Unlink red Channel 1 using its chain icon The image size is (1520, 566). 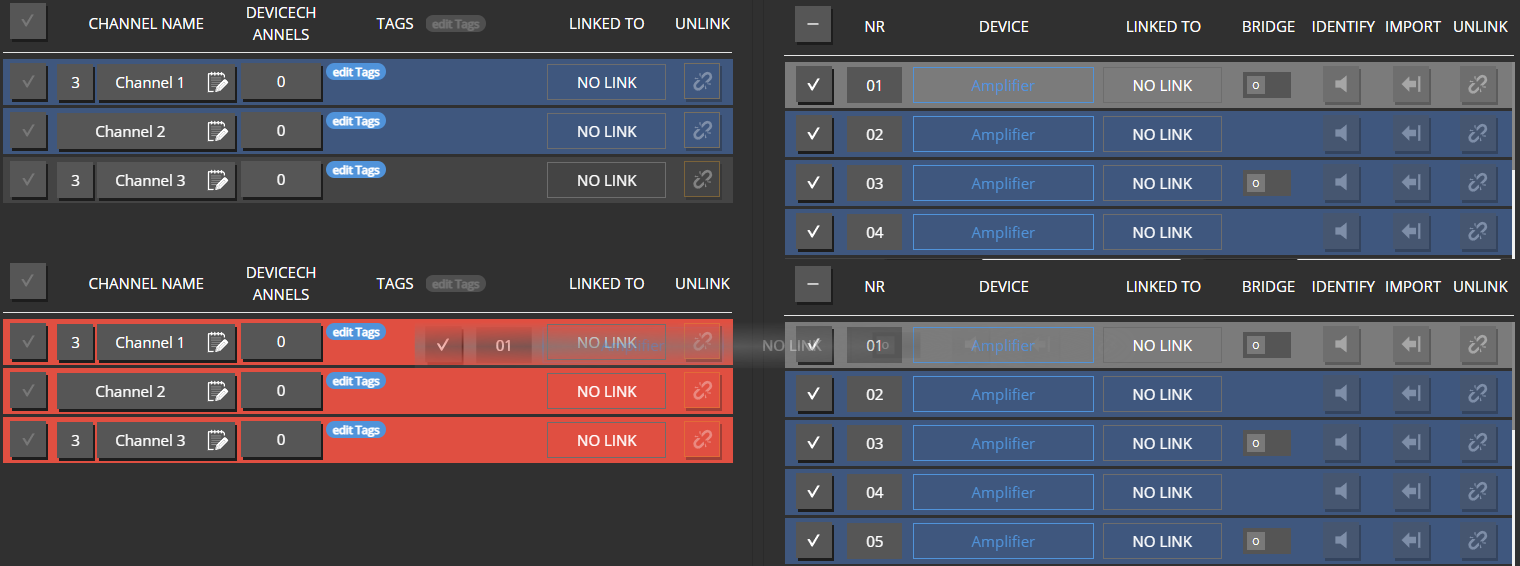[x=702, y=342]
